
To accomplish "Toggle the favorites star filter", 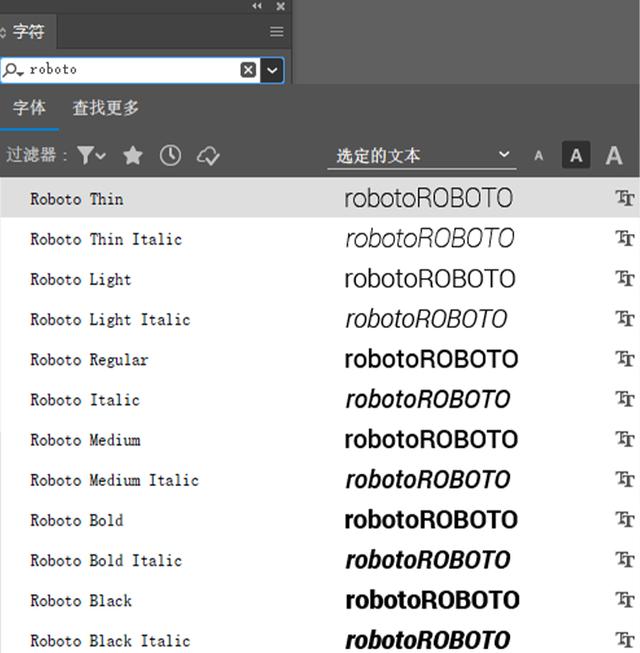I will pos(133,155).
